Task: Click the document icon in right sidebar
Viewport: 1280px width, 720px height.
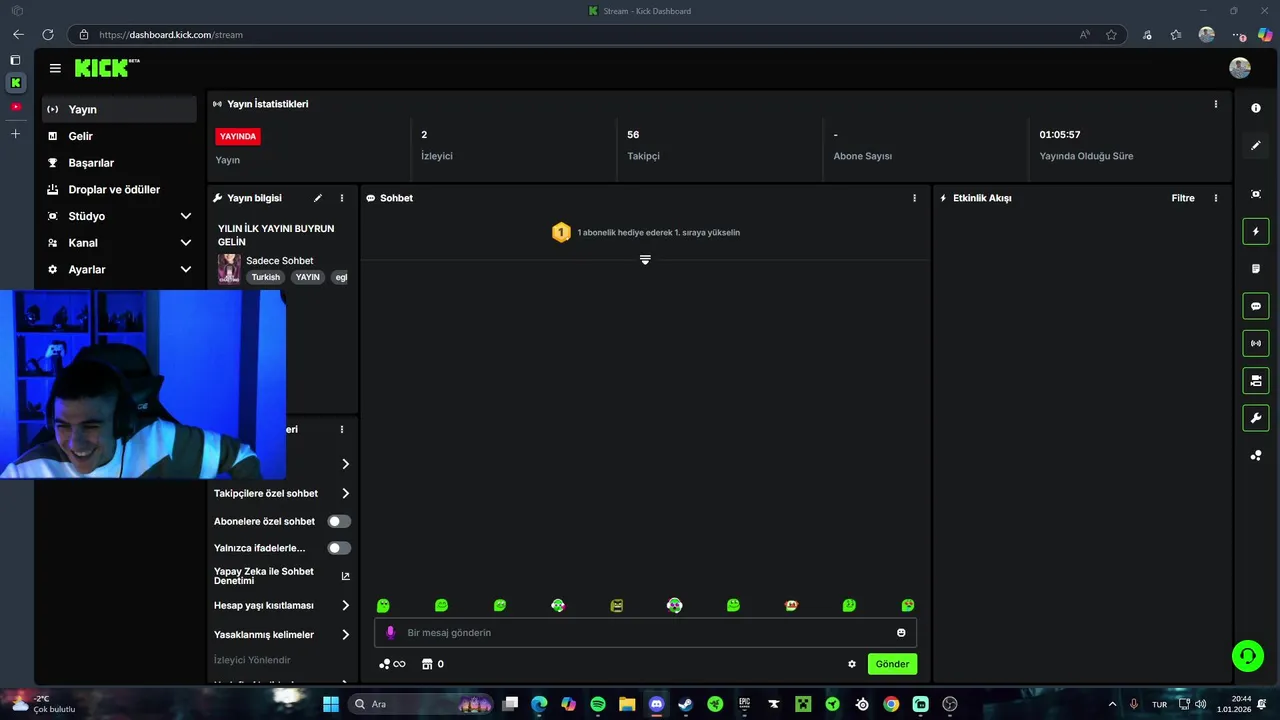Action: click(x=1256, y=269)
